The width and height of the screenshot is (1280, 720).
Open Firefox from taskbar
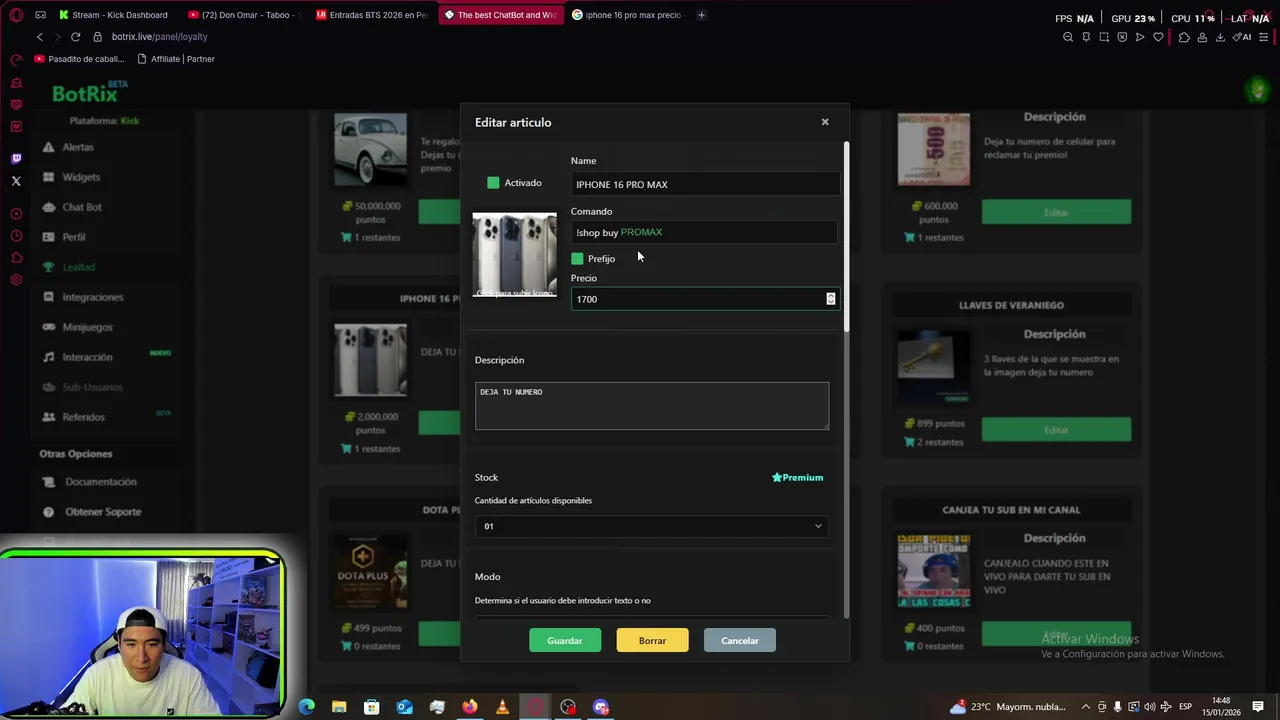[470, 707]
